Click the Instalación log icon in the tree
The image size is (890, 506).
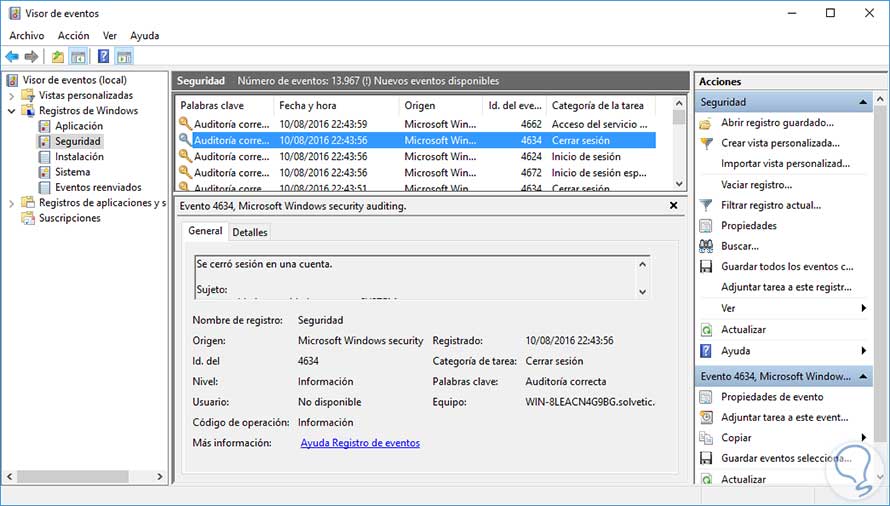(44, 157)
